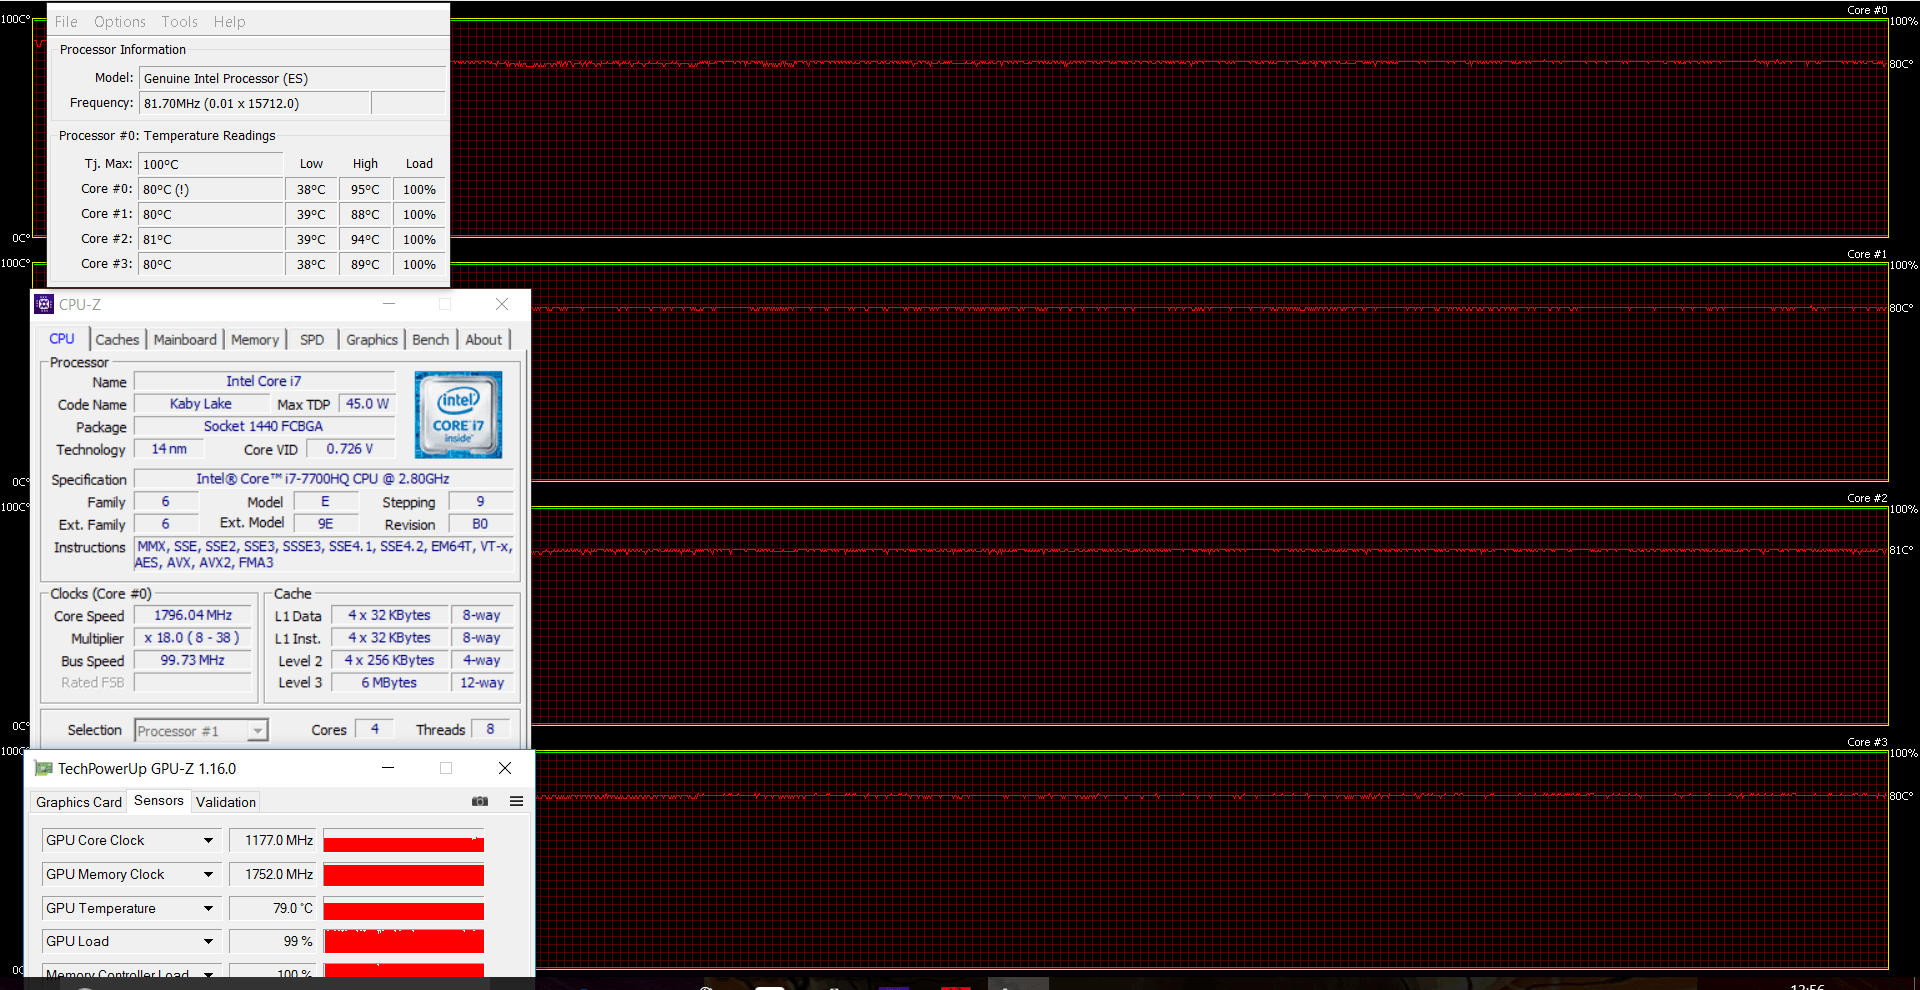Open the File menu in Core Temp
The image size is (1920, 990).
[66, 21]
